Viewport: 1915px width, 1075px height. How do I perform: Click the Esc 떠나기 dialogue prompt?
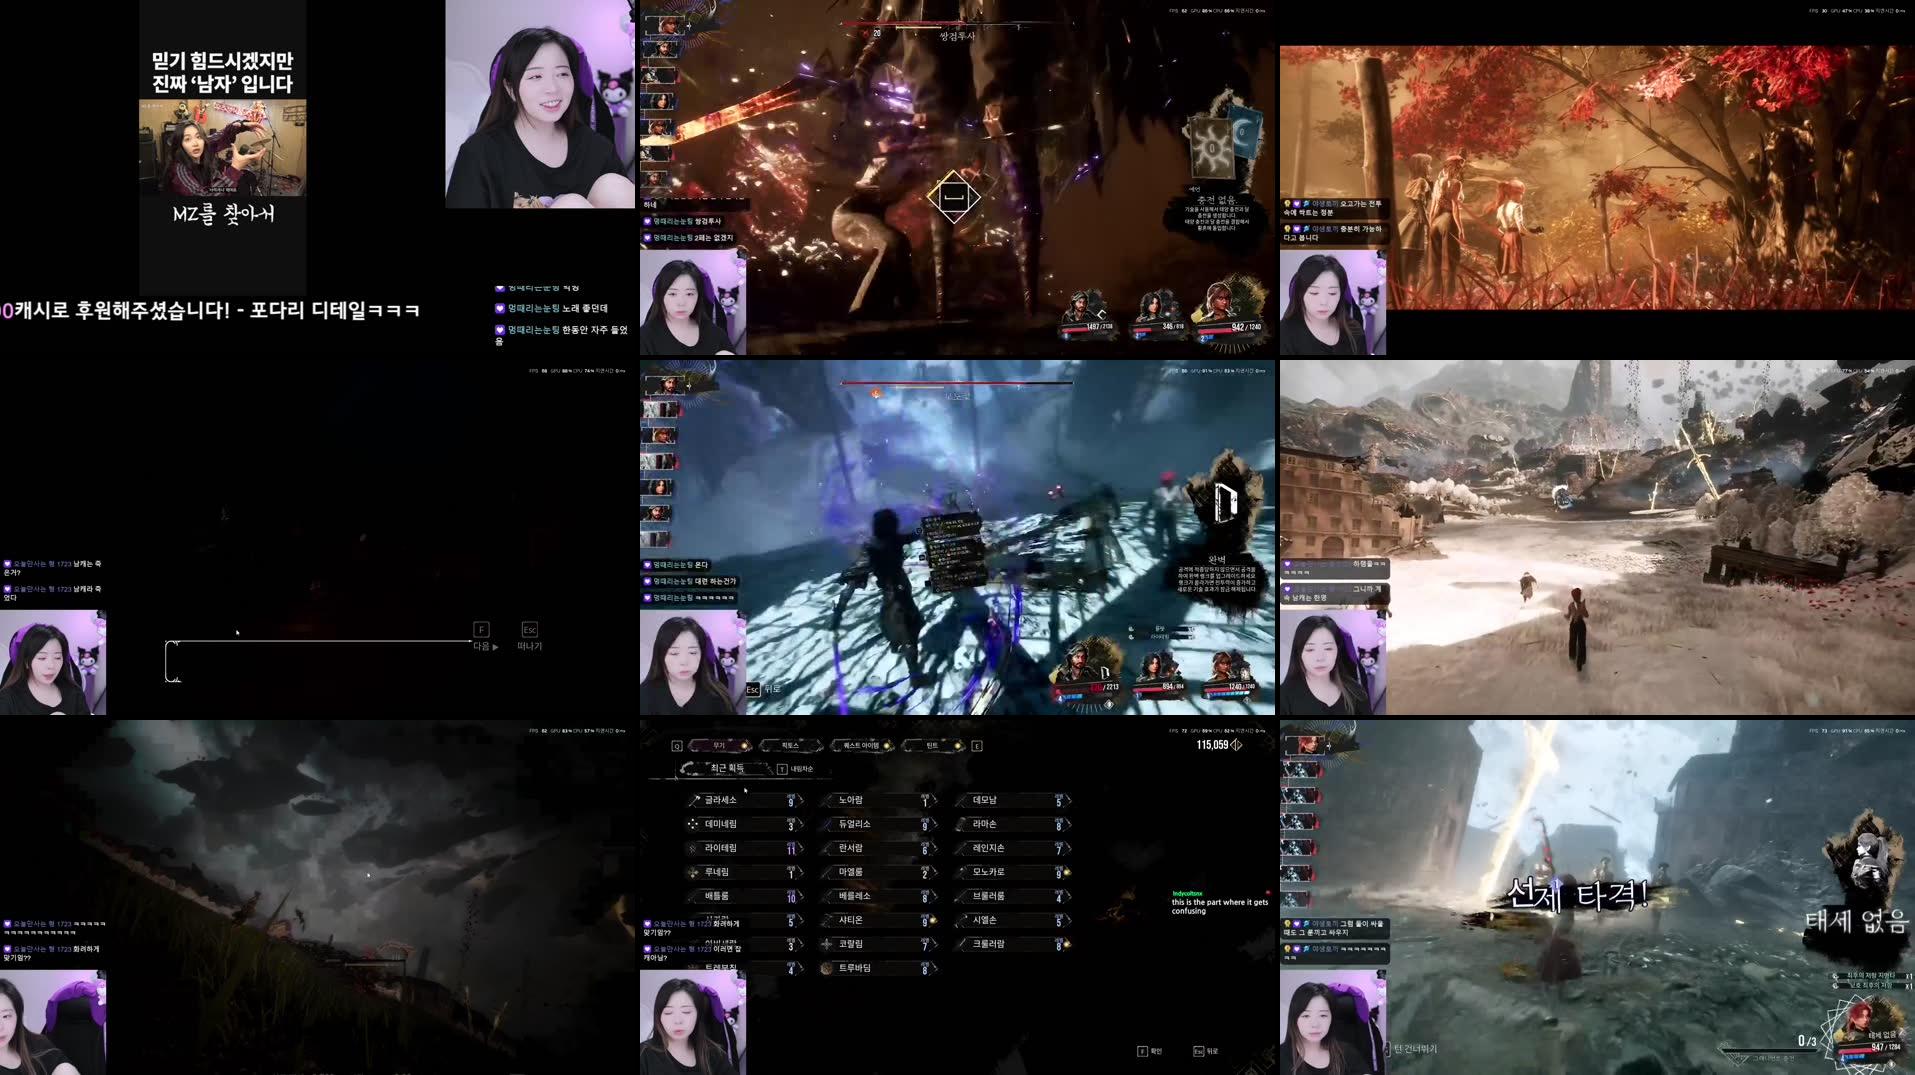tap(529, 637)
